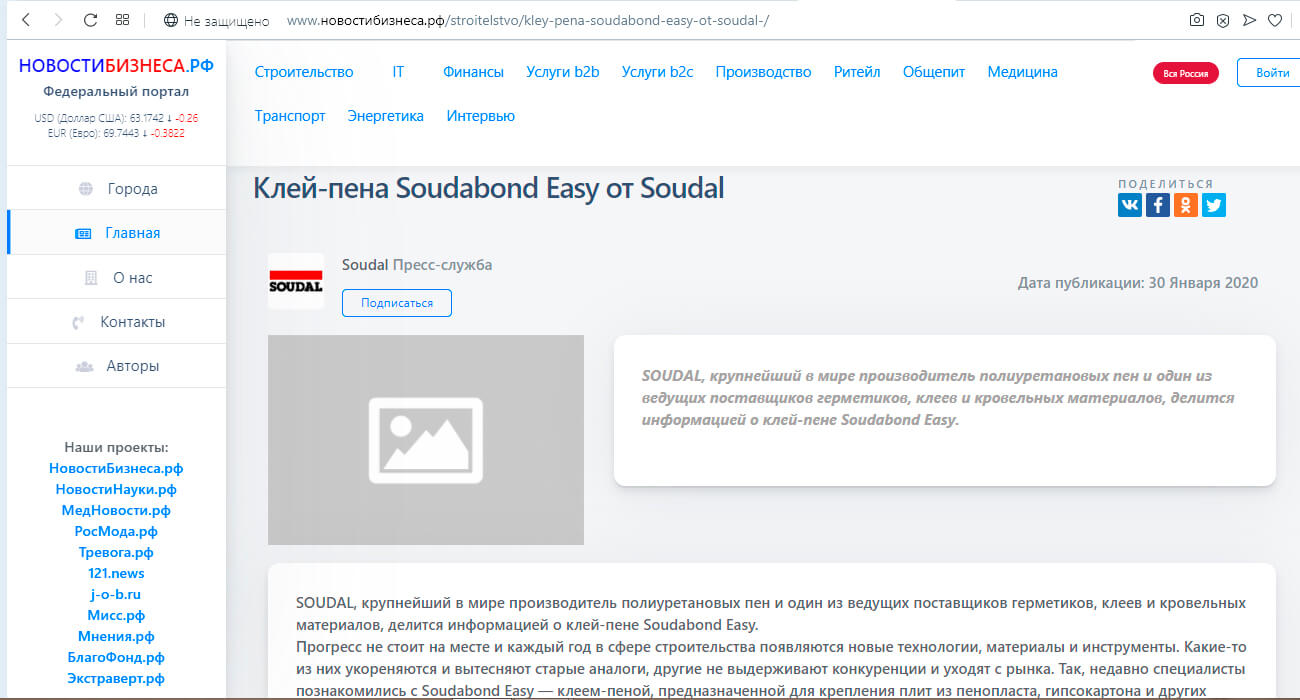Click the people icon beside Авторы
The height and width of the screenshot is (700, 1300).
pos(84,366)
